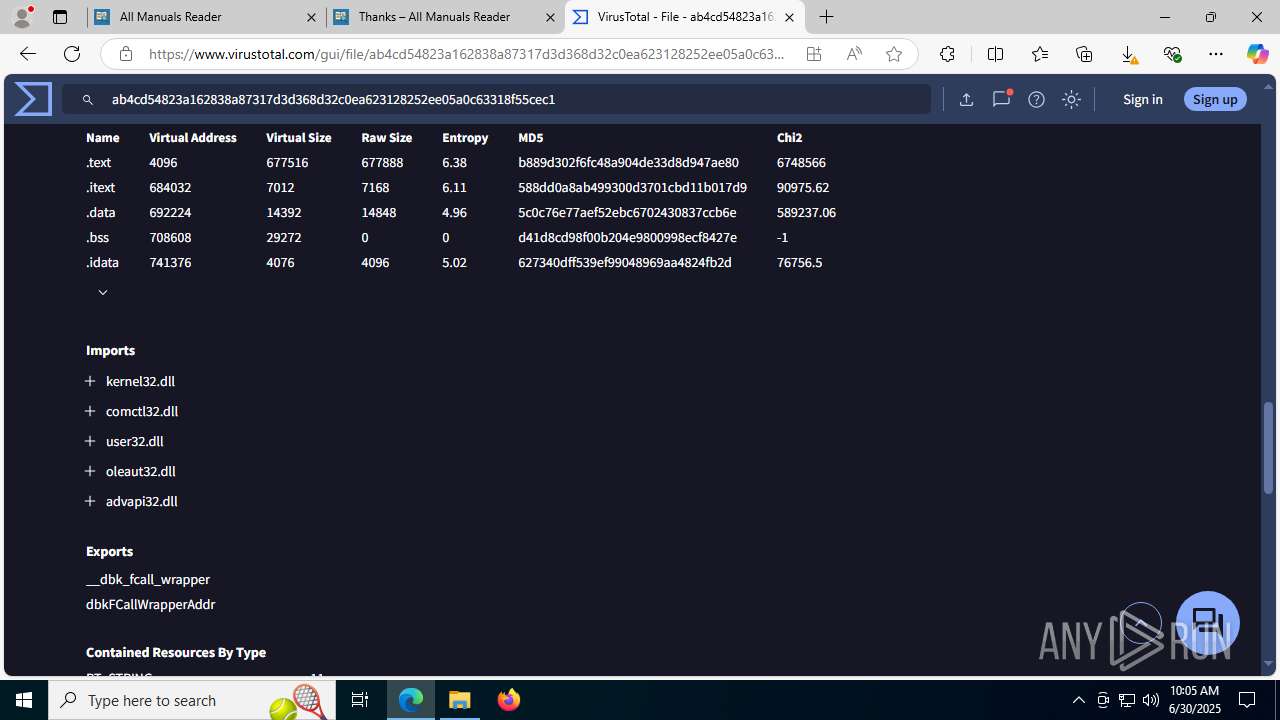Click the .idata Chi2 value 76756.5
This screenshot has height=720, width=1280.
[x=799, y=262]
